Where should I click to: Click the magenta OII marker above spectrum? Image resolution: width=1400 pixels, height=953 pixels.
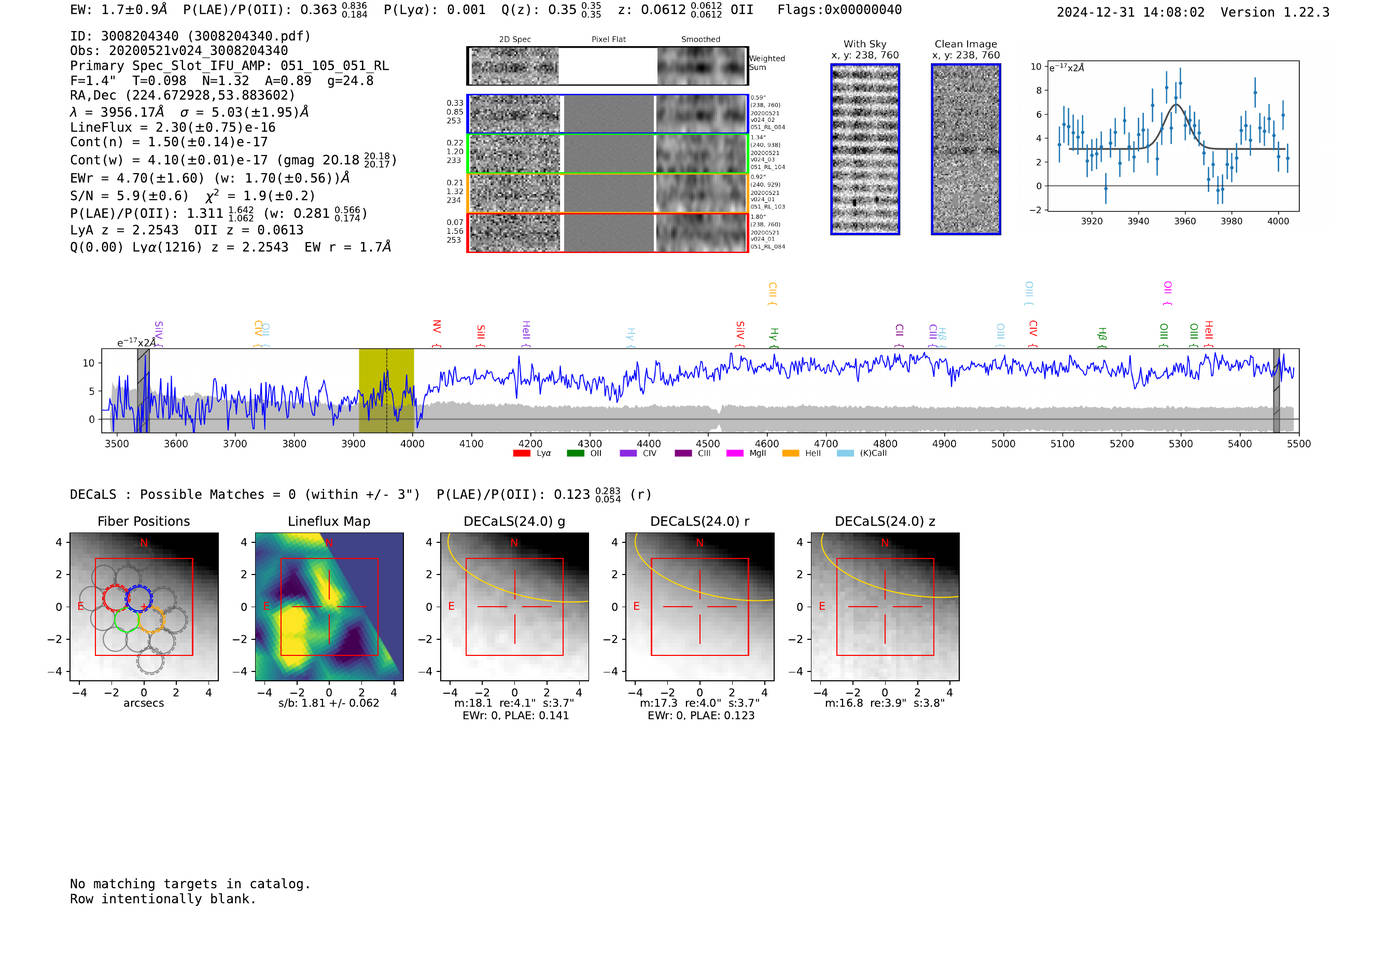1167,293
